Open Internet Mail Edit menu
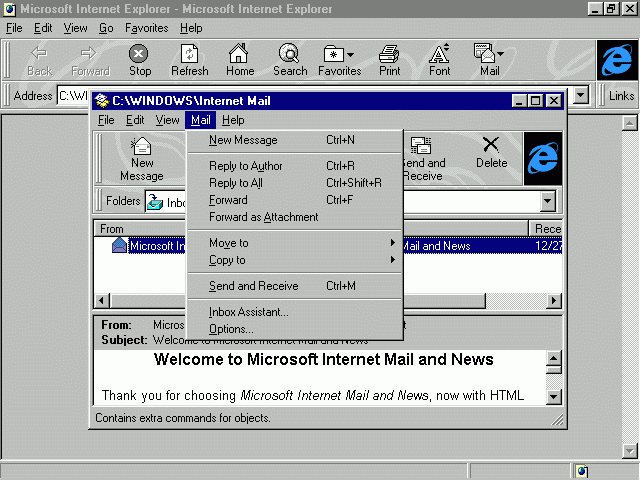Image resolution: width=640 pixels, height=480 pixels. 135,120
